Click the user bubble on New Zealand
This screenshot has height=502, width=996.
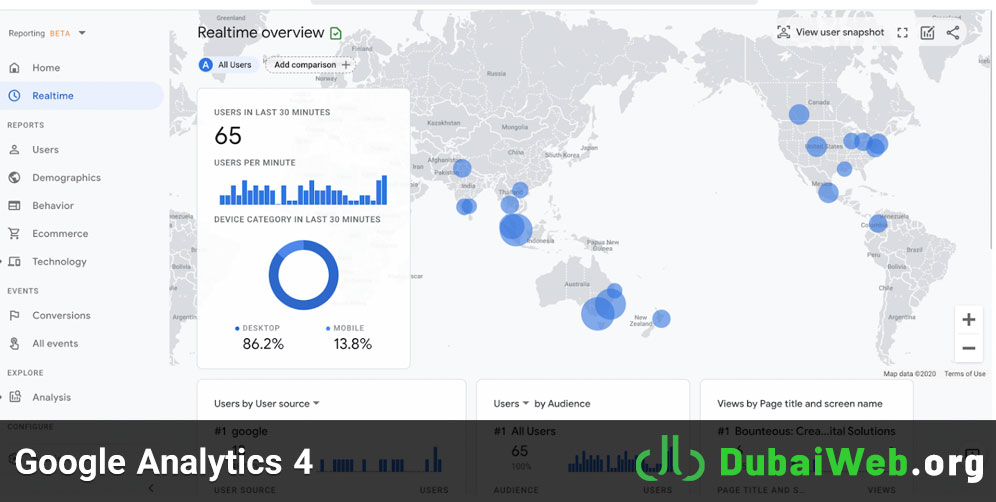(x=661, y=318)
